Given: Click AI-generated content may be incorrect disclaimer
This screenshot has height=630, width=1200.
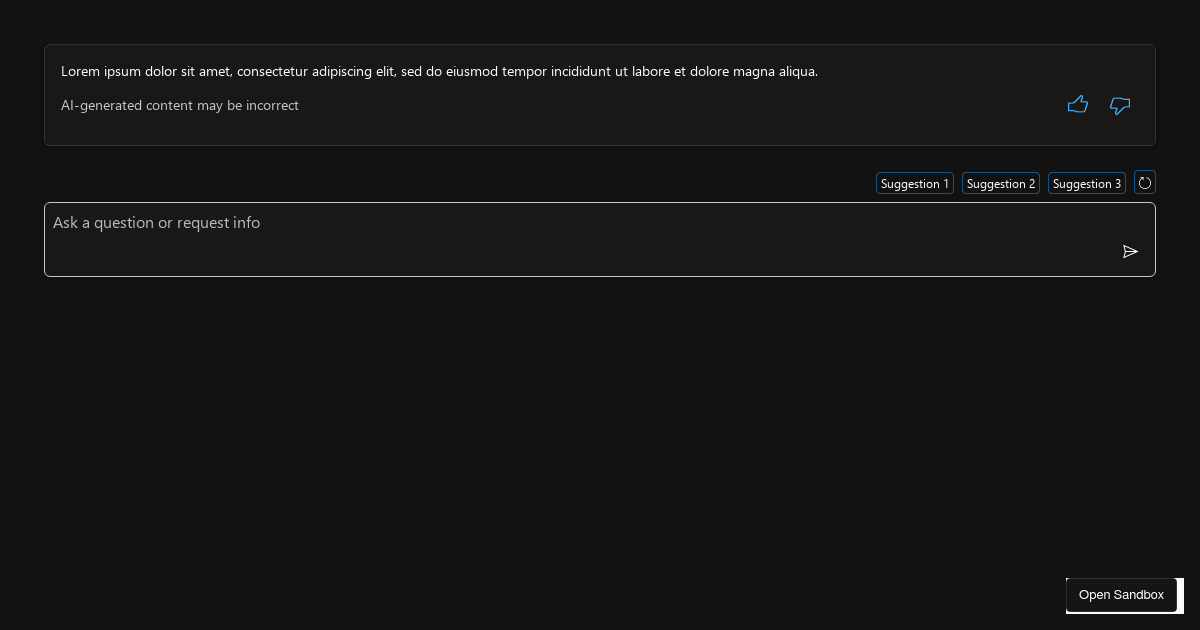Looking at the screenshot, I should pyautogui.click(x=180, y=105).
